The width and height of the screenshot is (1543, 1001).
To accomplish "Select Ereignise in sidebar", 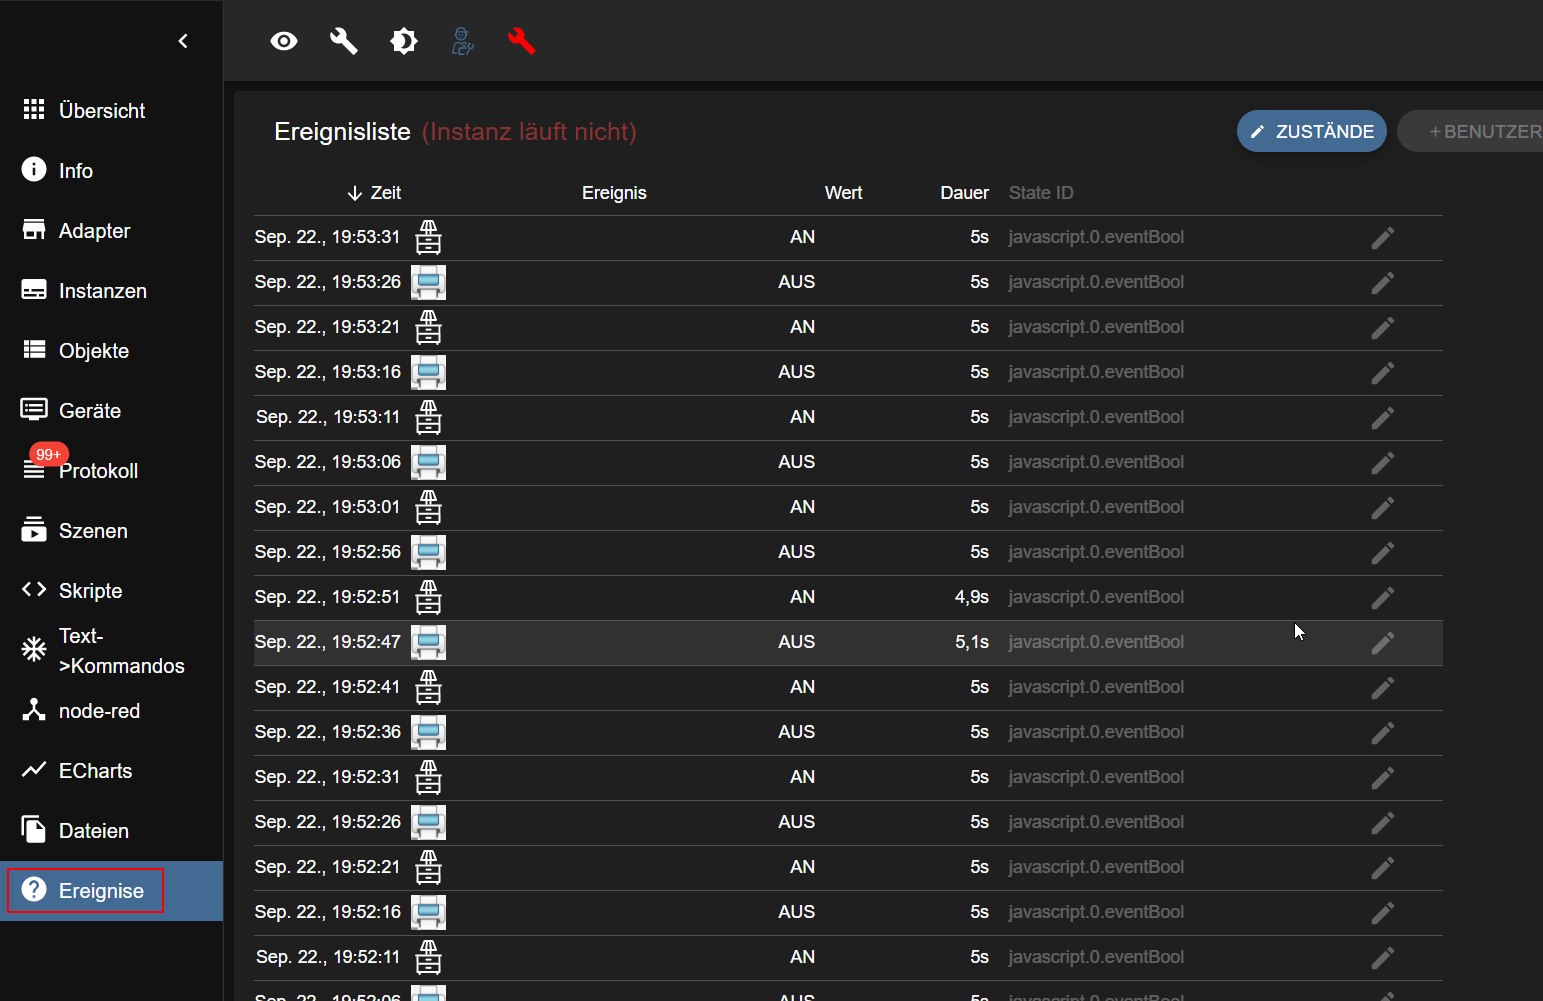I will tap(111, 890).
